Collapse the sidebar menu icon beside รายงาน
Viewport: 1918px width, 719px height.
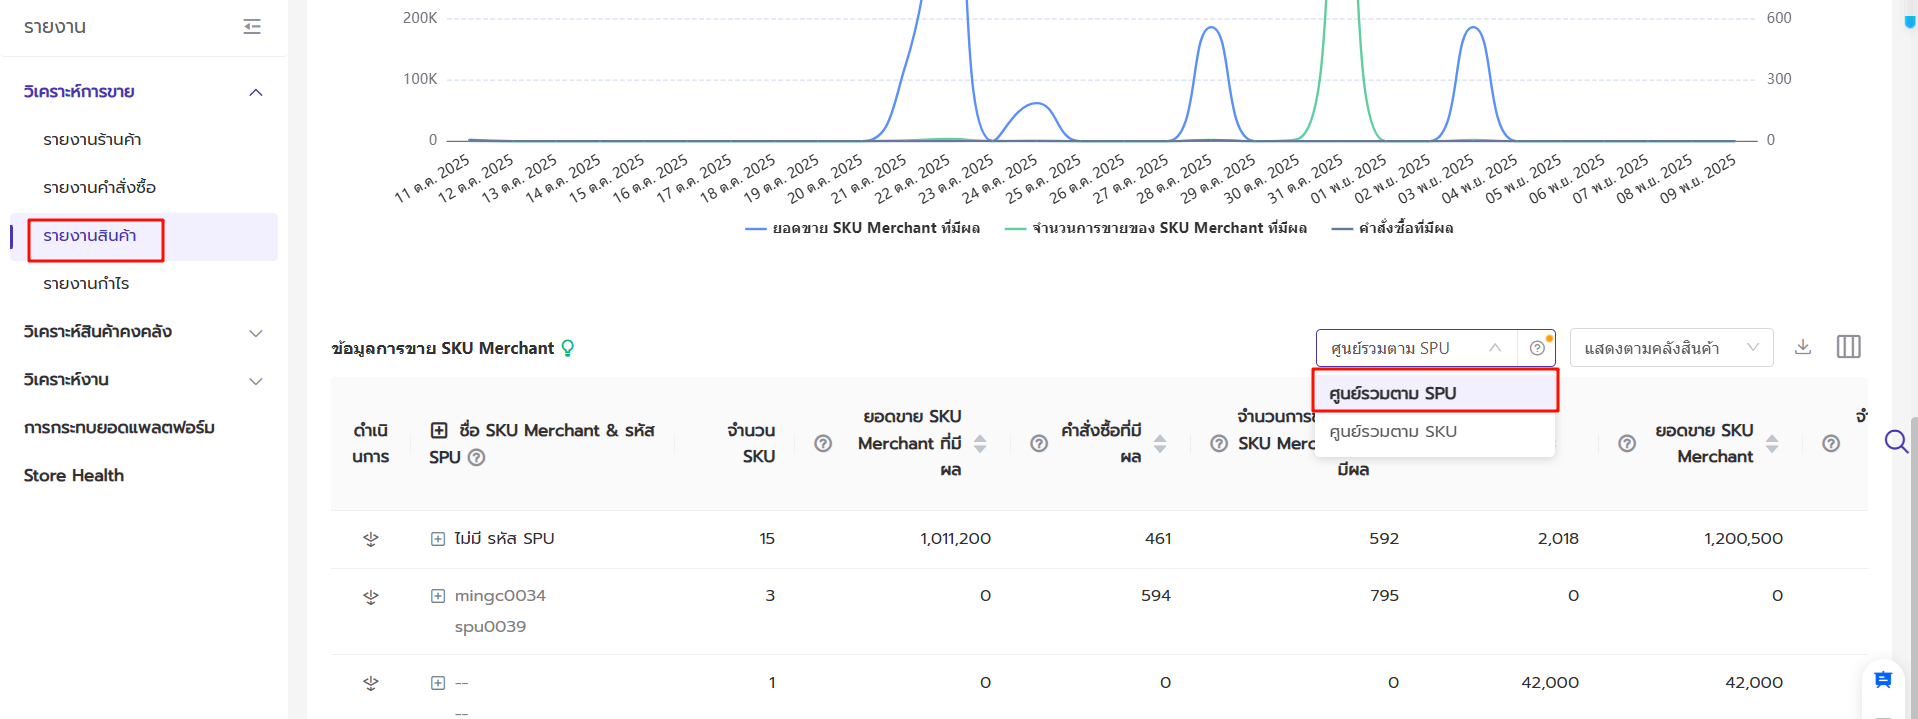[x=252, y=27]
